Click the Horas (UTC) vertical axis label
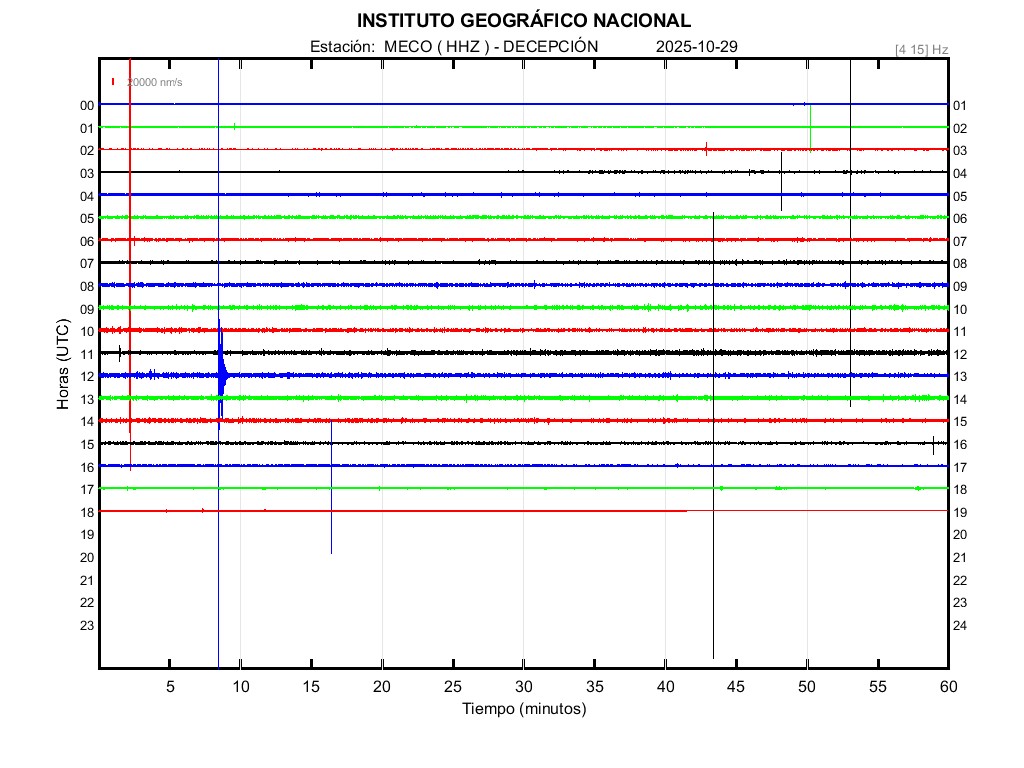The image size is (1024, 768). (x=63, y=363)
